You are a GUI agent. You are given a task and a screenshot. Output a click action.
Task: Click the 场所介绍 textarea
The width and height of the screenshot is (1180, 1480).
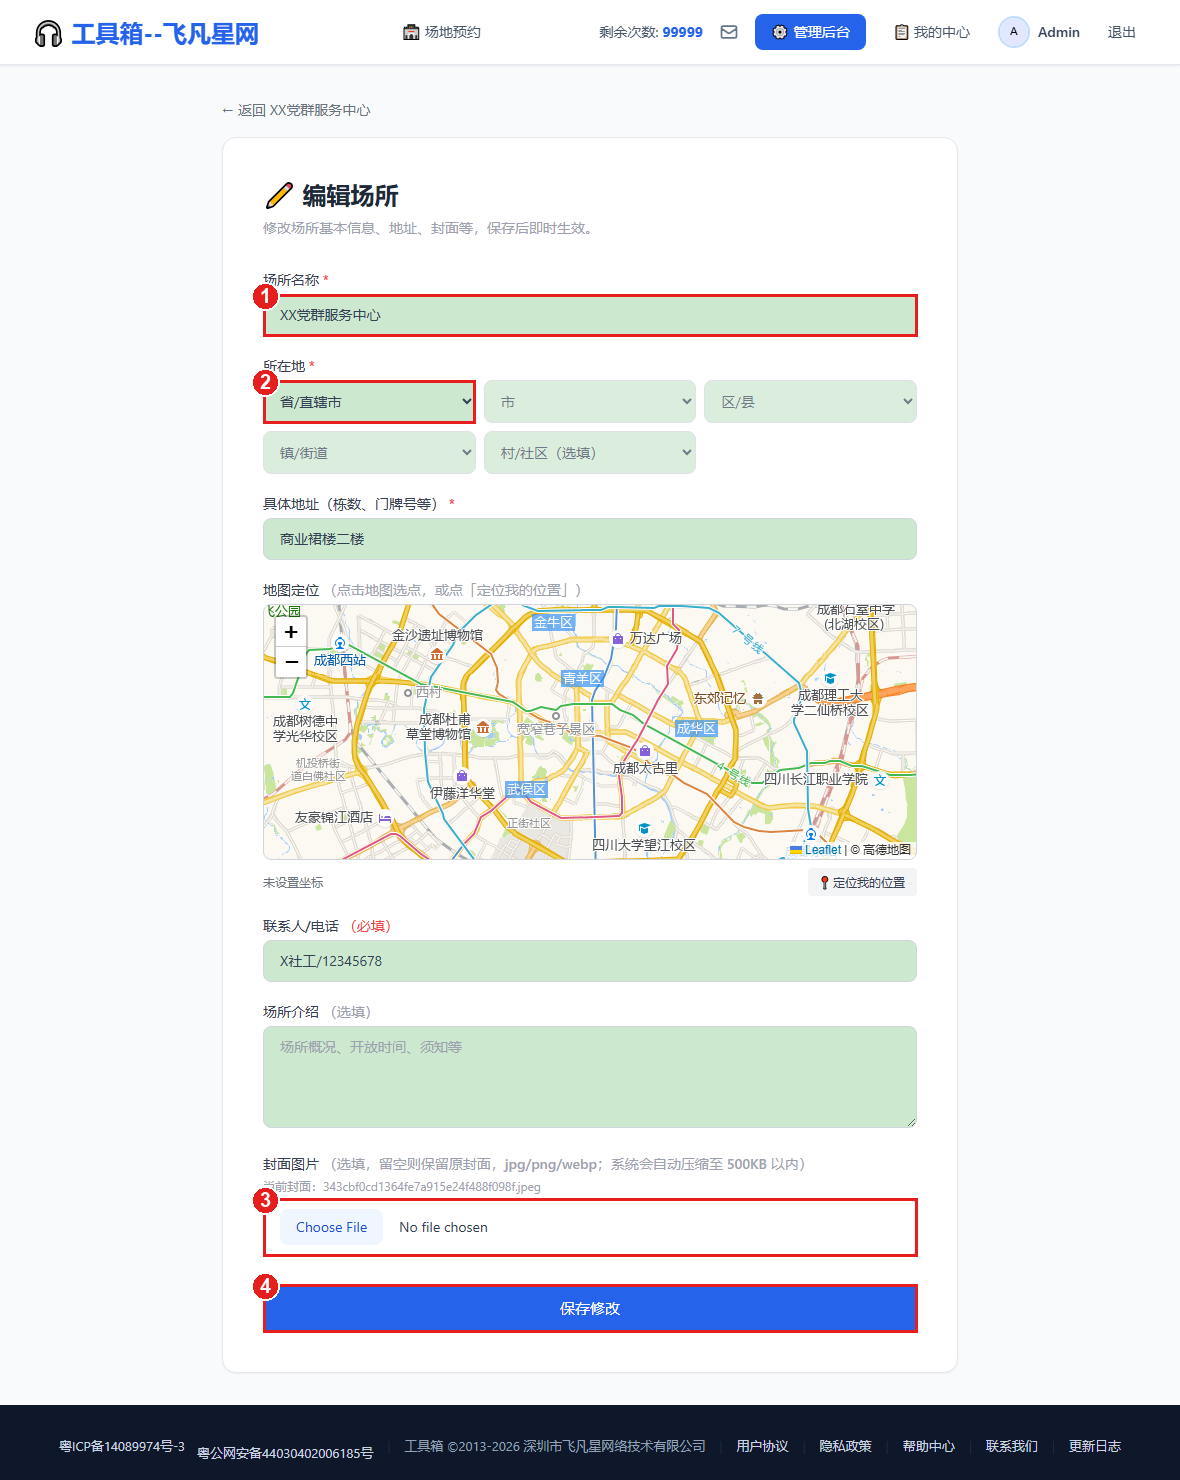(590, 1077)
